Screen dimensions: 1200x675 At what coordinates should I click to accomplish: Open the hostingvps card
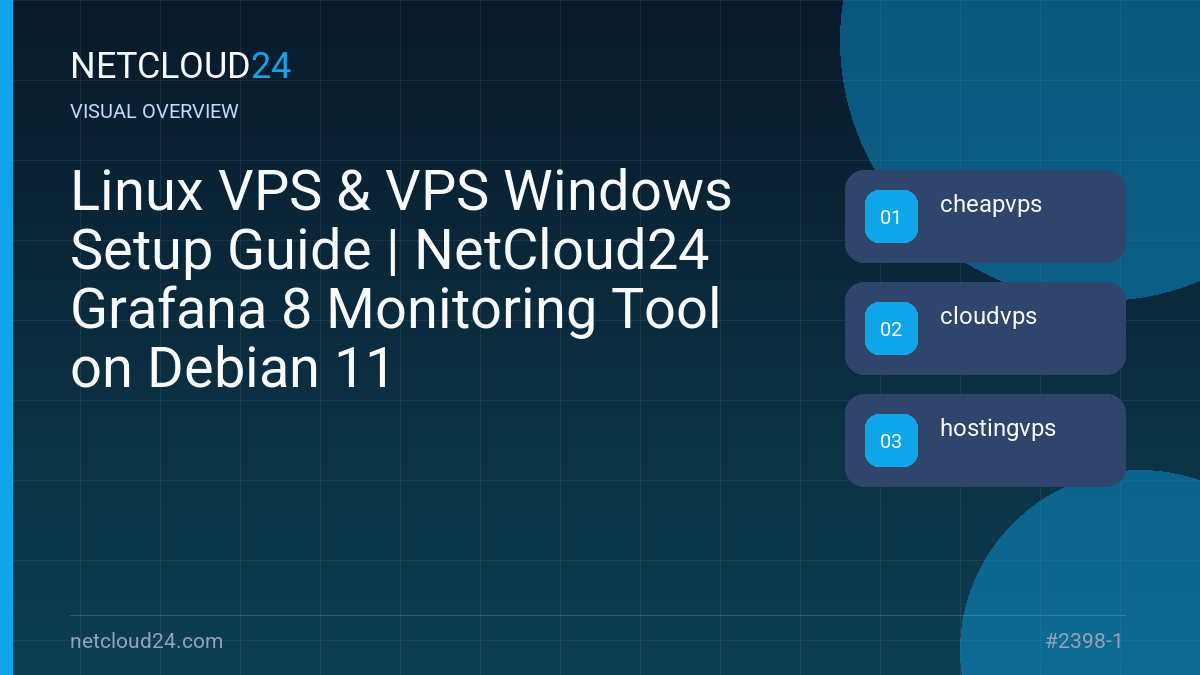click(x=985, y=440)
